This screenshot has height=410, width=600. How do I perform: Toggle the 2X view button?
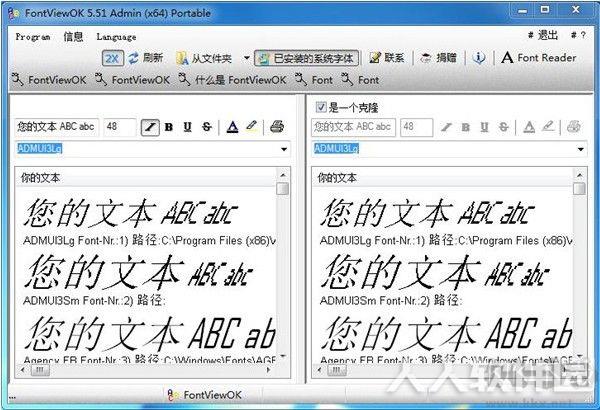(x=112, y=59)
